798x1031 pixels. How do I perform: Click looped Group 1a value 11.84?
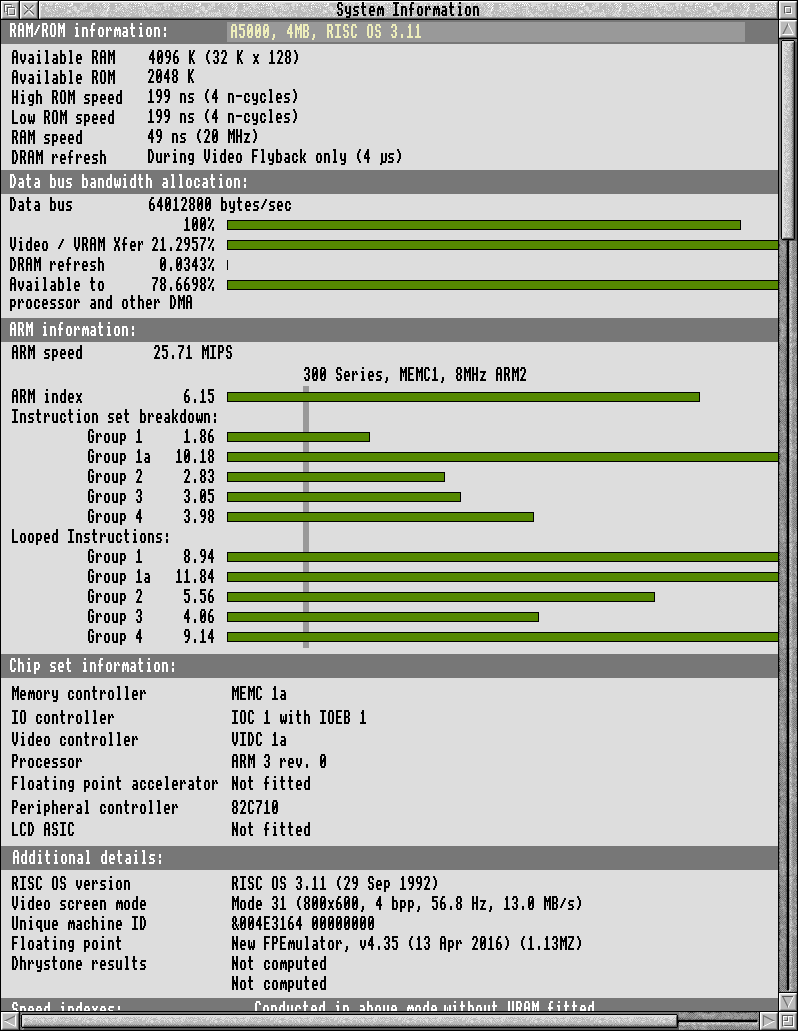point(195,577)
